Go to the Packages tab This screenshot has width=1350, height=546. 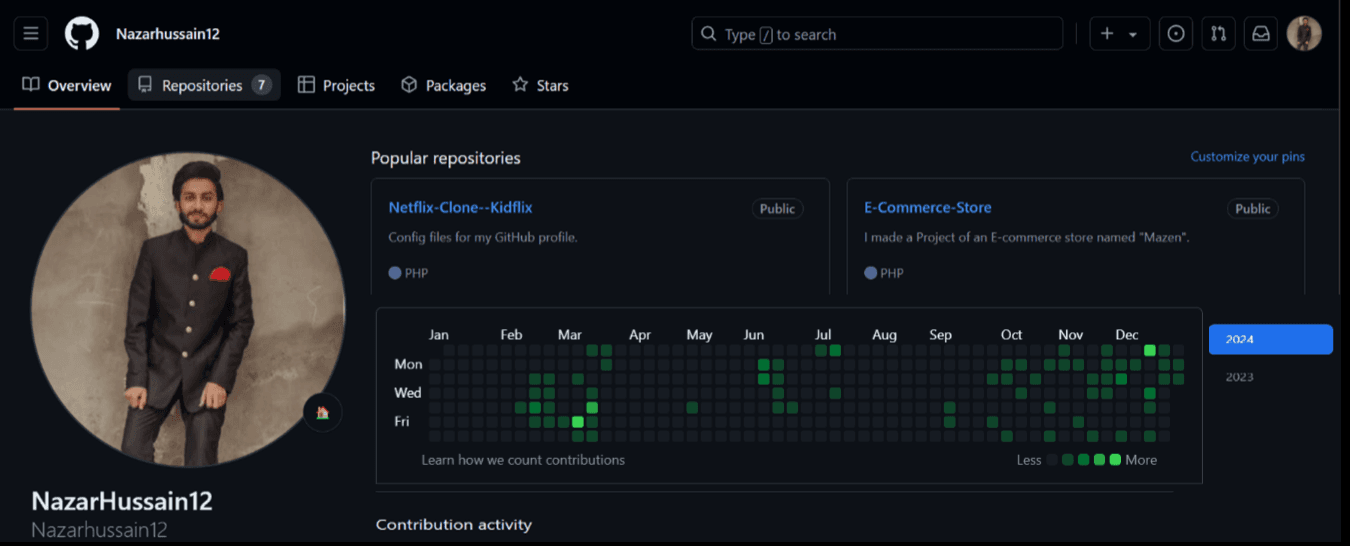click(x=443, y=86)
